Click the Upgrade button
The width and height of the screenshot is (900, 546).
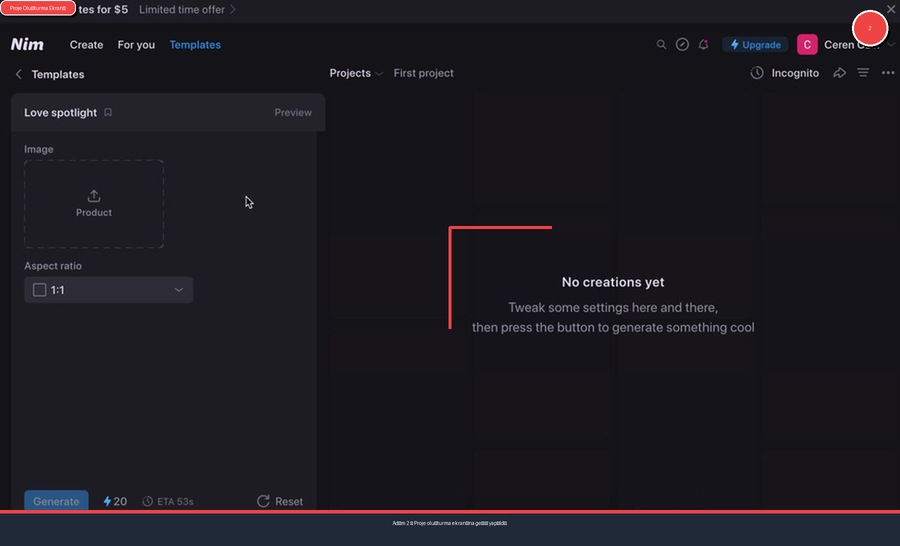pos(755,45)
